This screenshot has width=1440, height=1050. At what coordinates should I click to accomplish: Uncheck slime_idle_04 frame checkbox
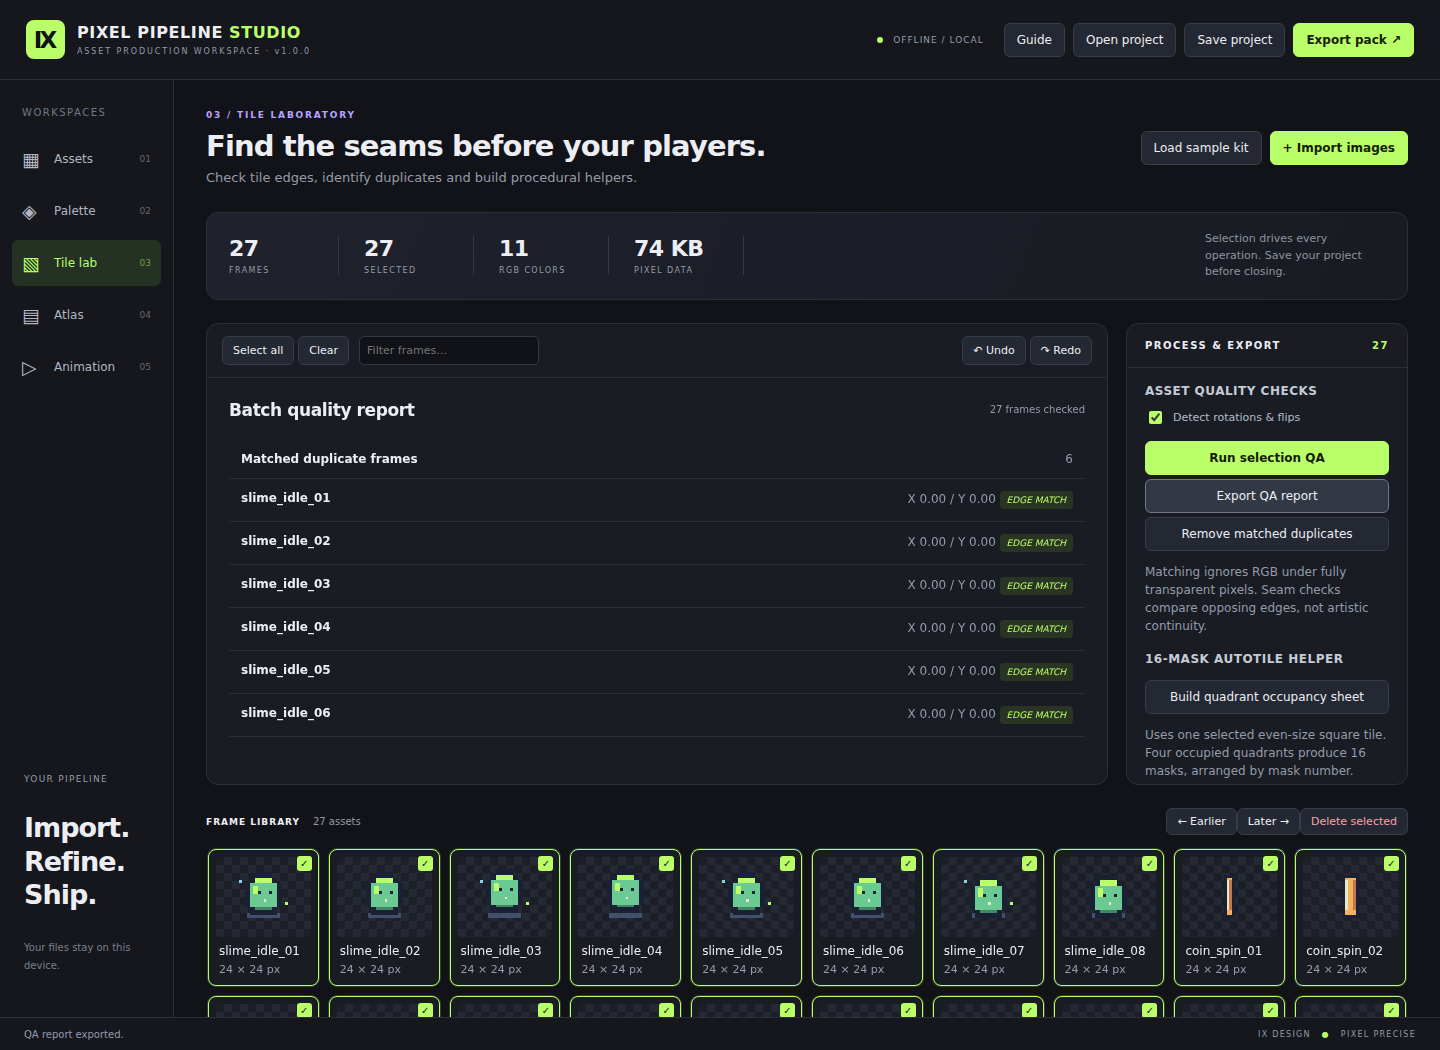666,863
